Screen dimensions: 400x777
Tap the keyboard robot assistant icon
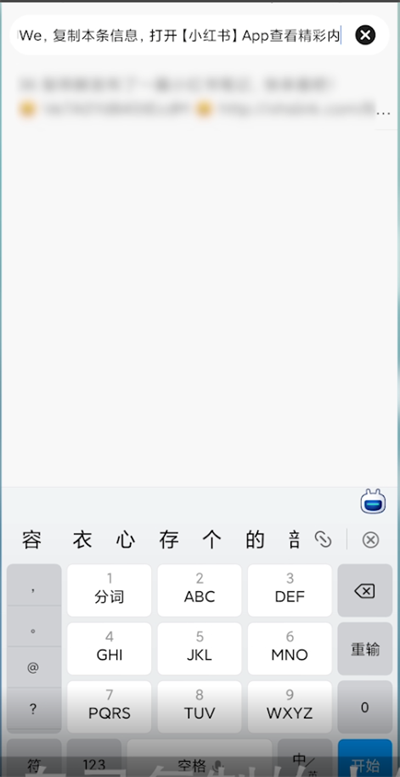(373, 501)
